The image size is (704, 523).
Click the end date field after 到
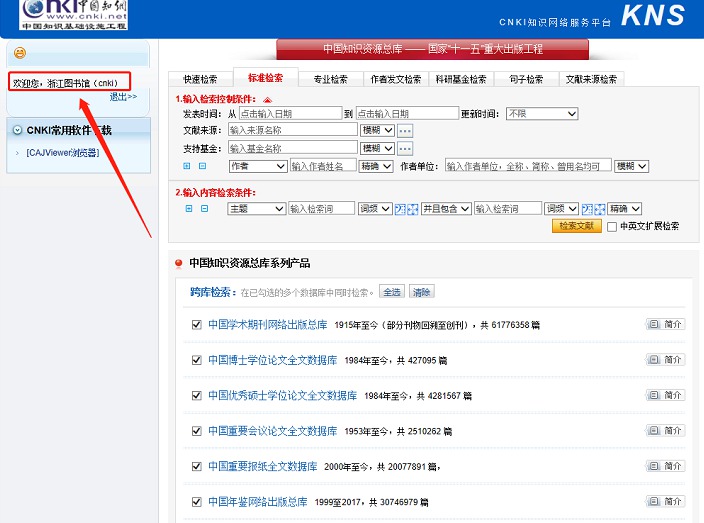[407, 114]
